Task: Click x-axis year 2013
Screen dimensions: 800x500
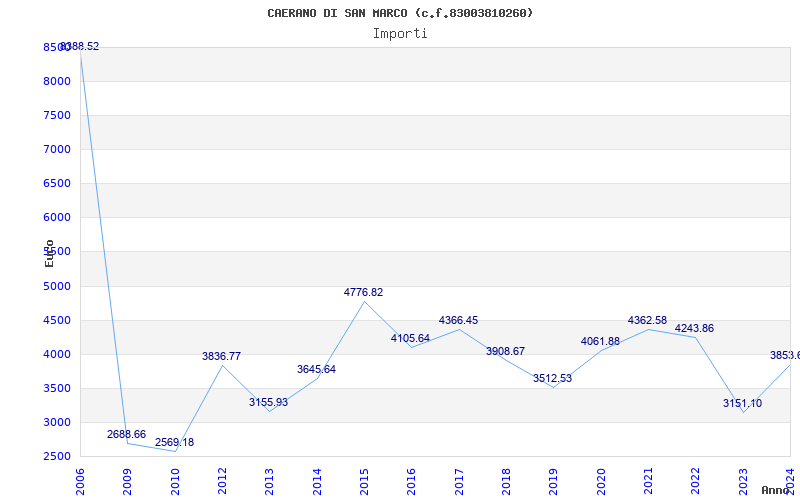Action: pos(269,481)
